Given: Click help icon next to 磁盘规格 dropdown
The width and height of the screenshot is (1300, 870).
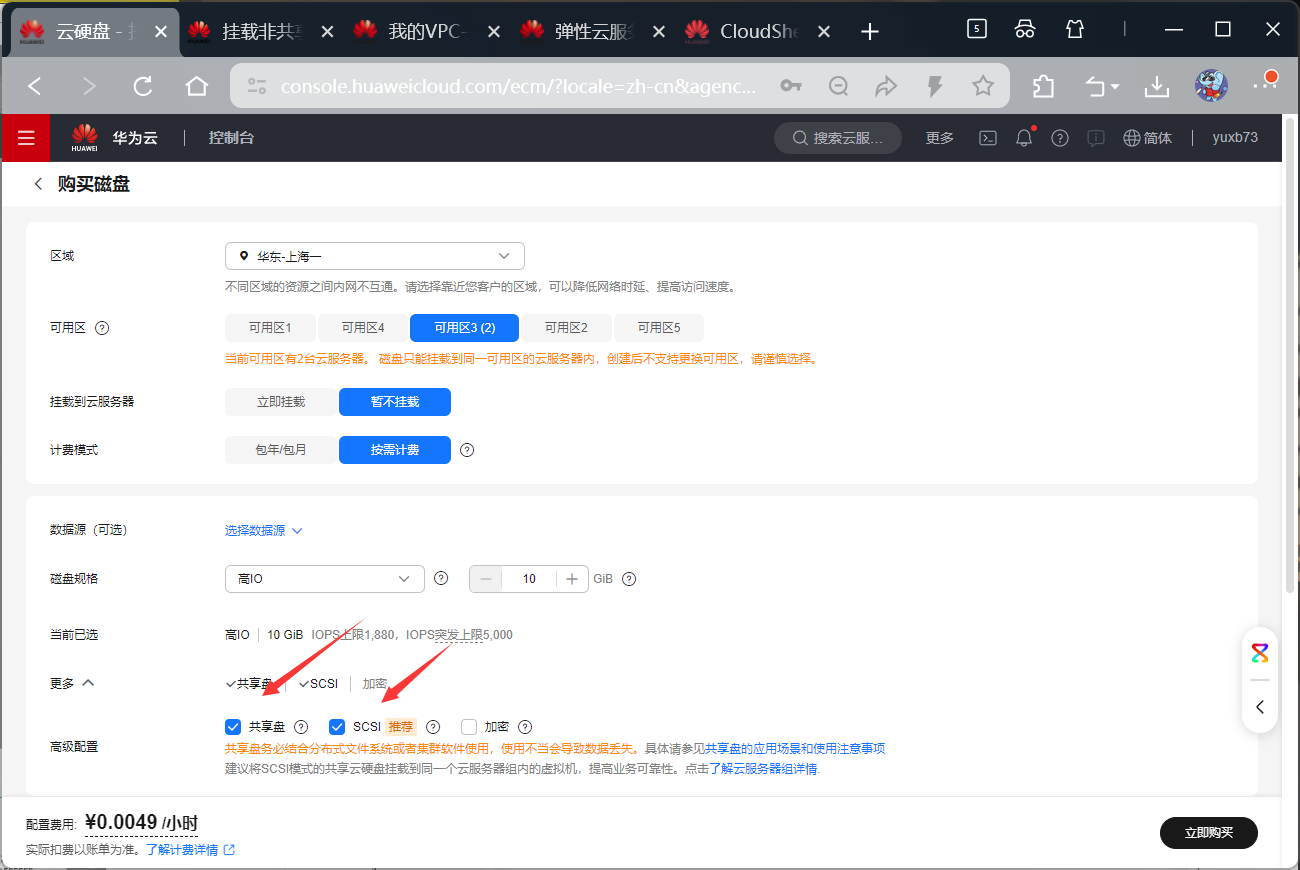Looking at the screenshot, I should 442,578.
